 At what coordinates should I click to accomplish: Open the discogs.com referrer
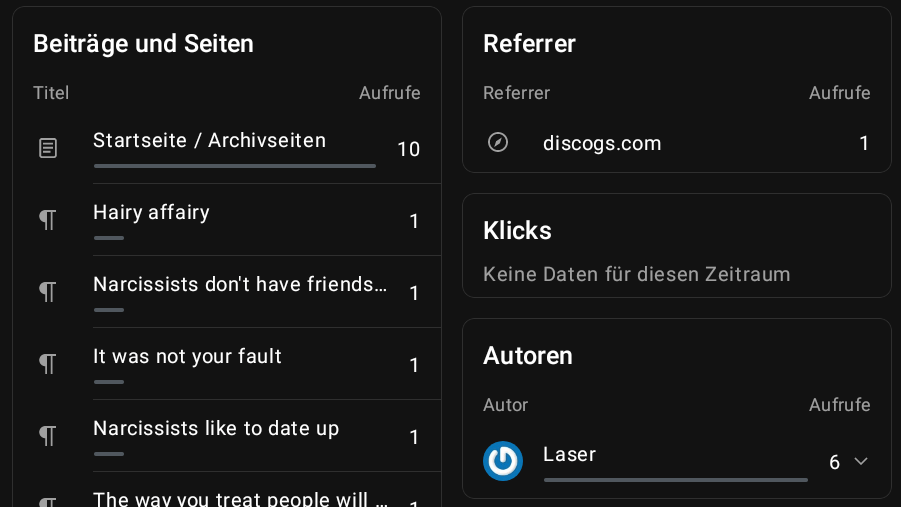[602, 143]
